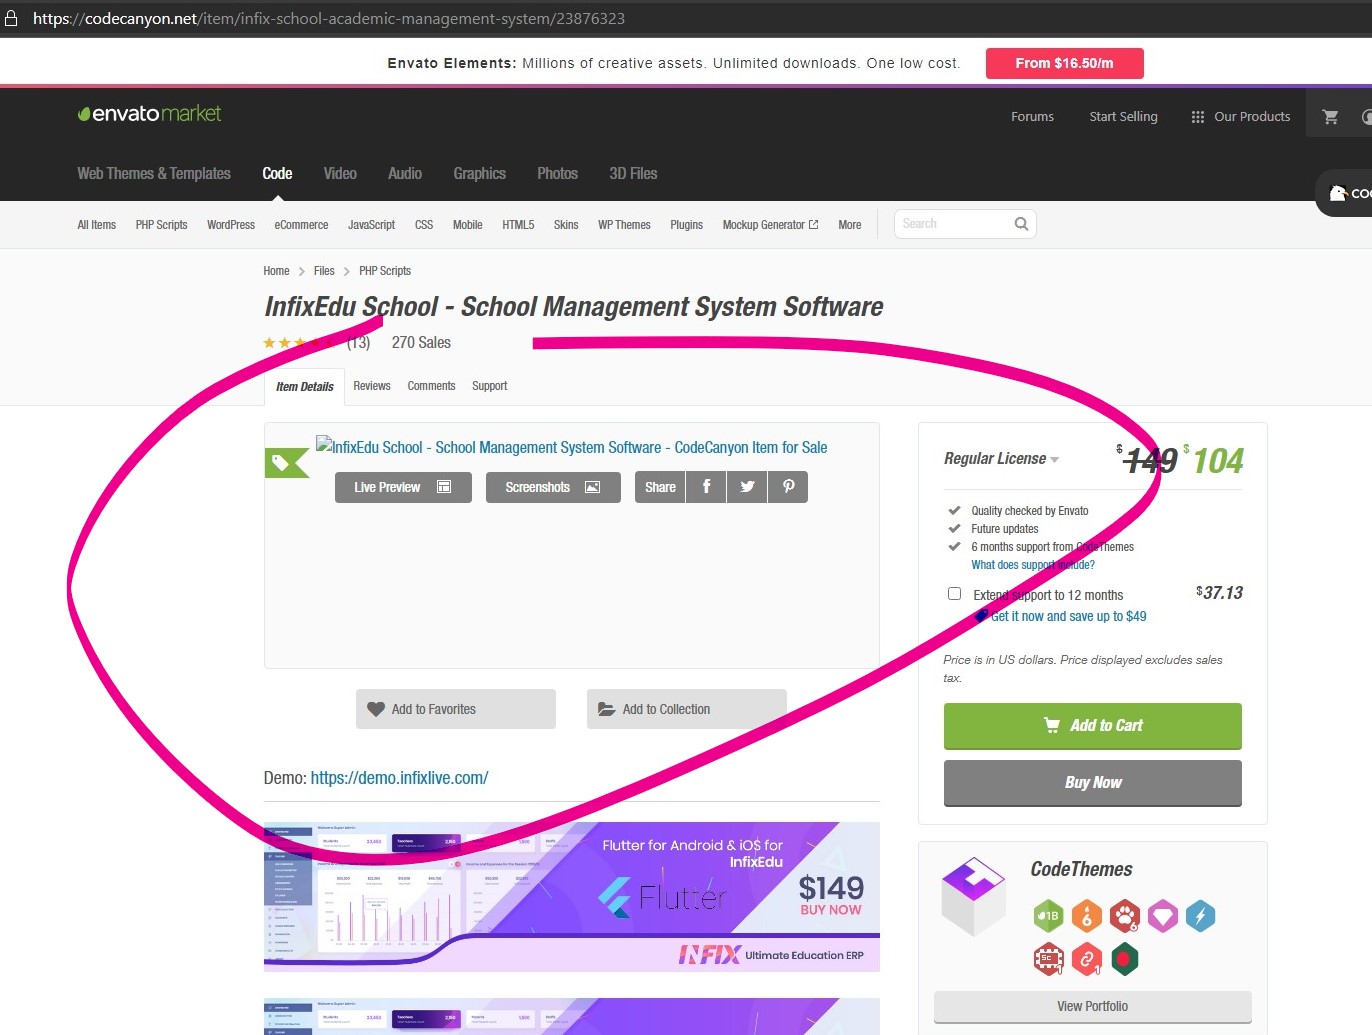Open the Photos menu item
The height and width of the screenshot is (1035, 1372).
click(x=558, y=174)
